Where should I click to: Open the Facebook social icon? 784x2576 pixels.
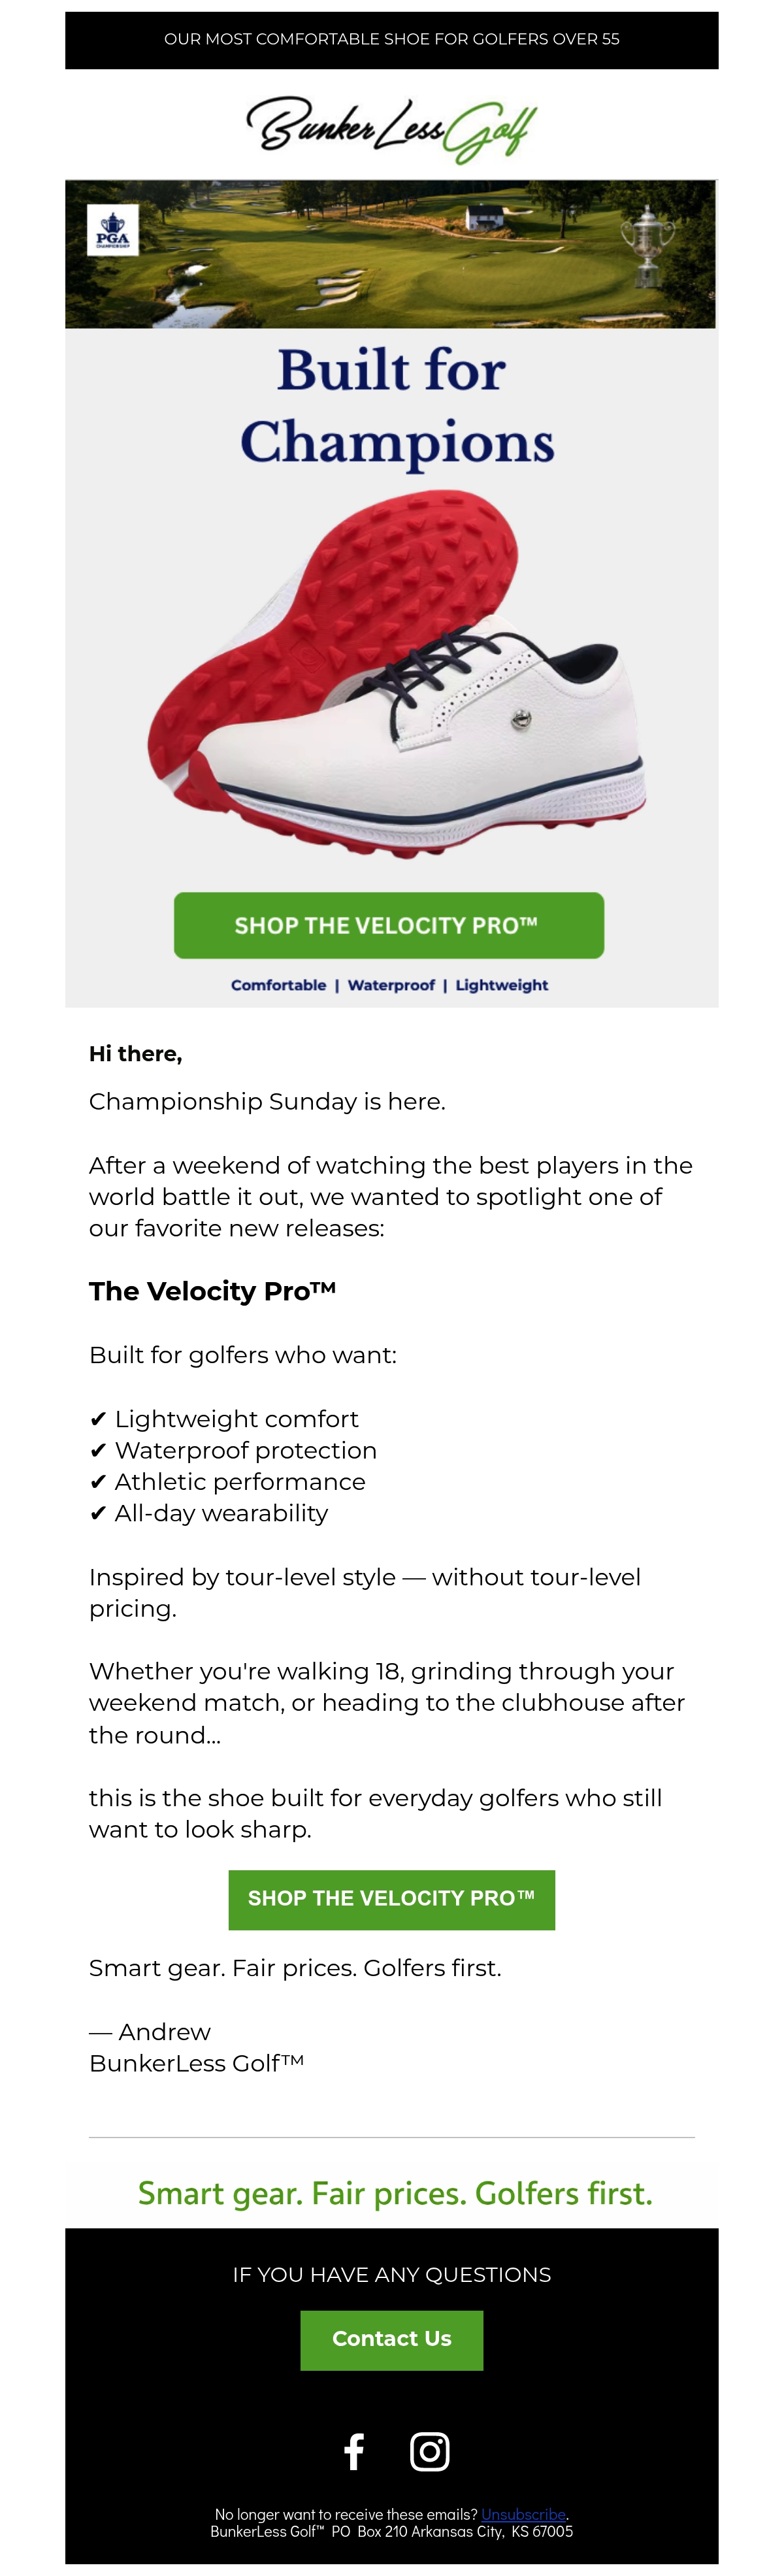coord(354,2451)
